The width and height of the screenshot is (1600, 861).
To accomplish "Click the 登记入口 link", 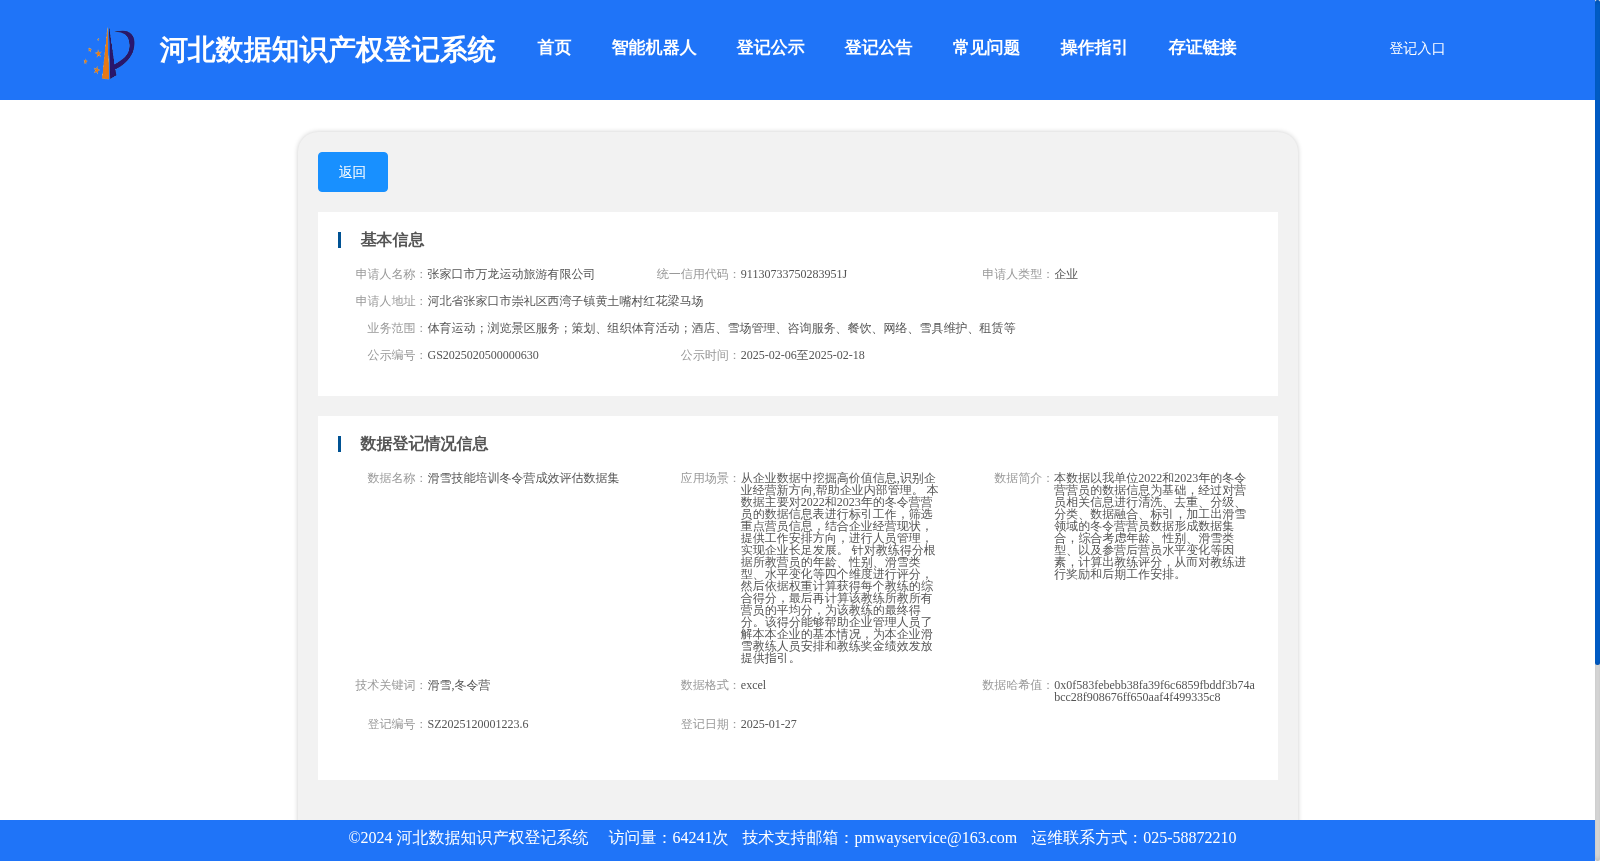I will point(1417,48).
